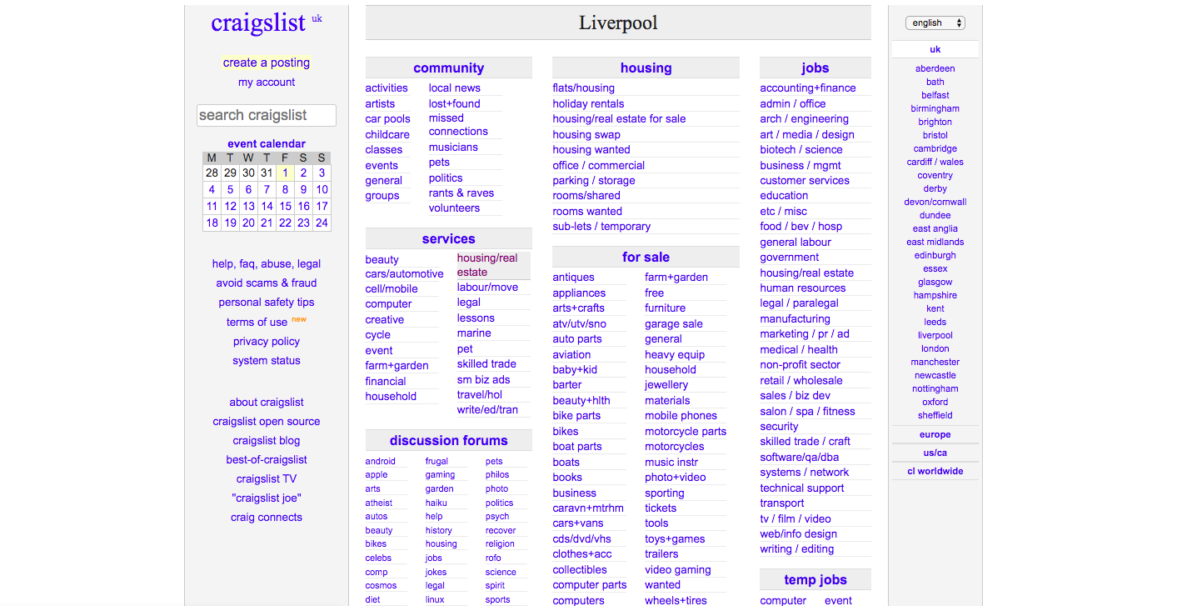Open accounting+finance jobs link
This screenshot has width=1192, height=606.
coord(807,88)
